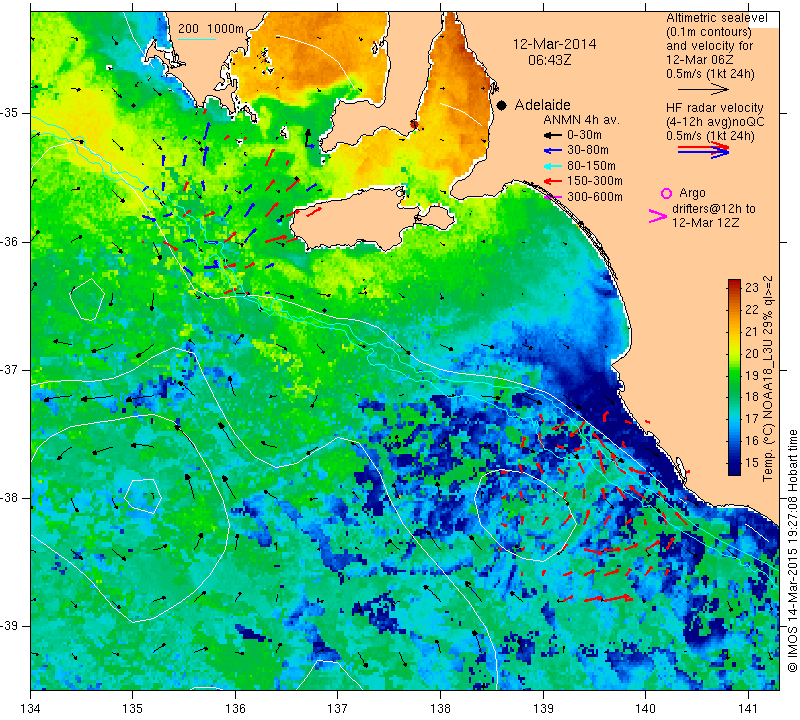Image resolution: width=800 pixels, height=720 pixels.
Task: Click the black 0-30m legend arrow
Action: (x=552, y=135)
